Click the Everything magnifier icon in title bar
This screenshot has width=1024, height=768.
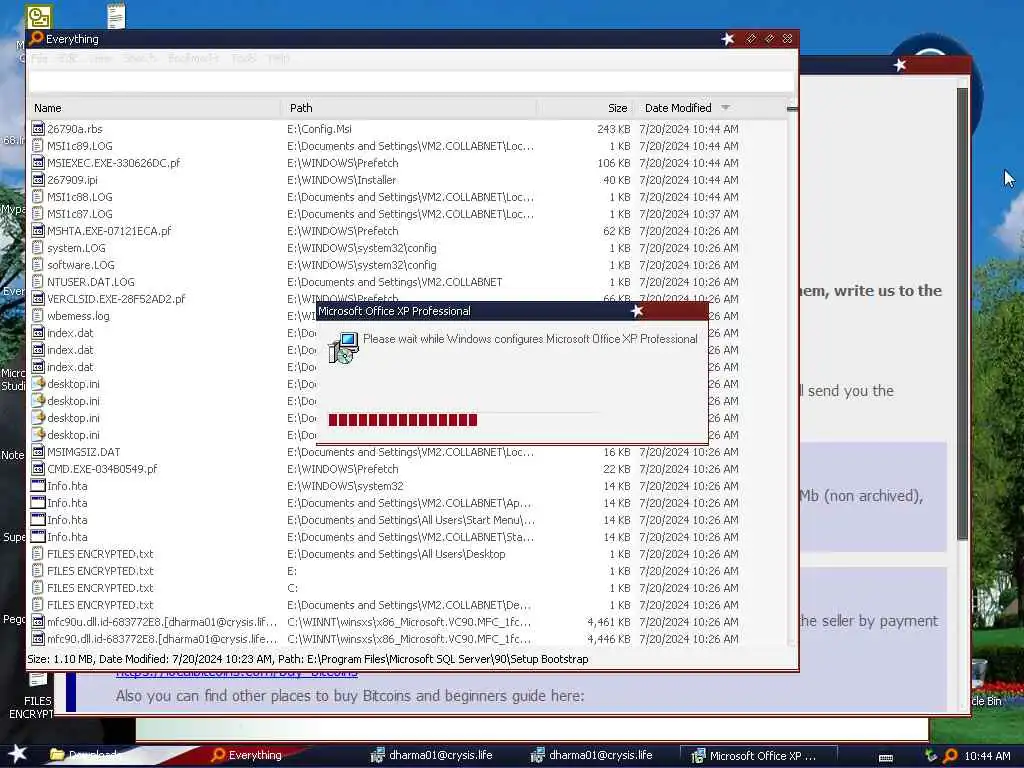(37, 39)
